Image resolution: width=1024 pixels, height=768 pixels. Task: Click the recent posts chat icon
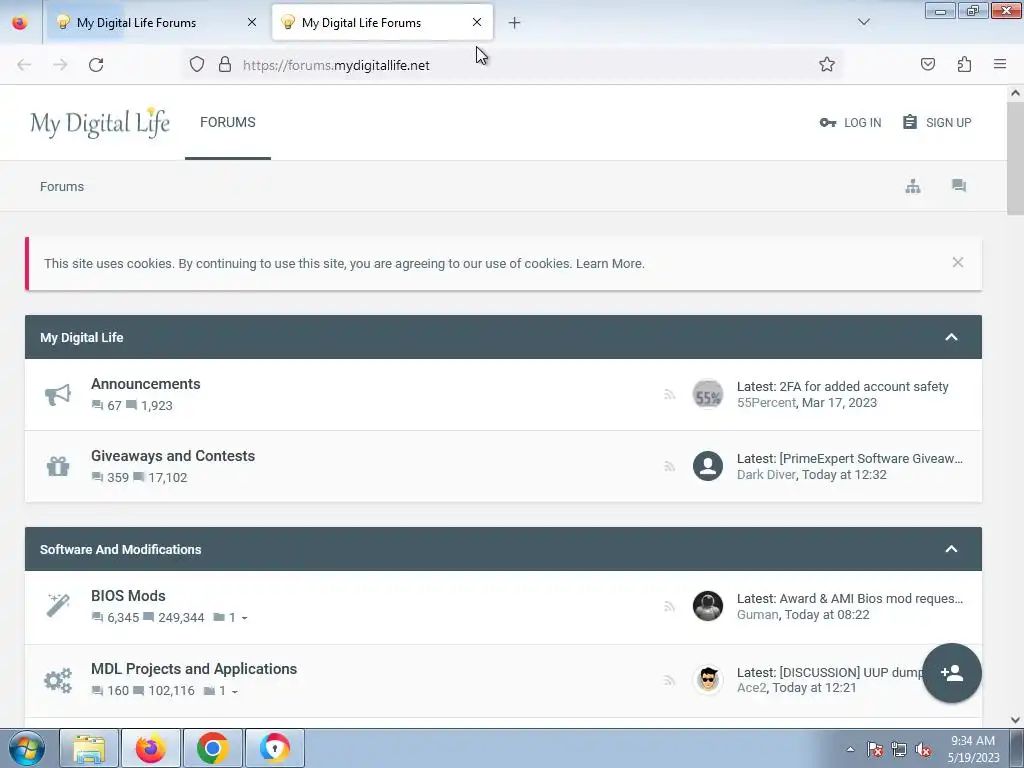[959, 186]
